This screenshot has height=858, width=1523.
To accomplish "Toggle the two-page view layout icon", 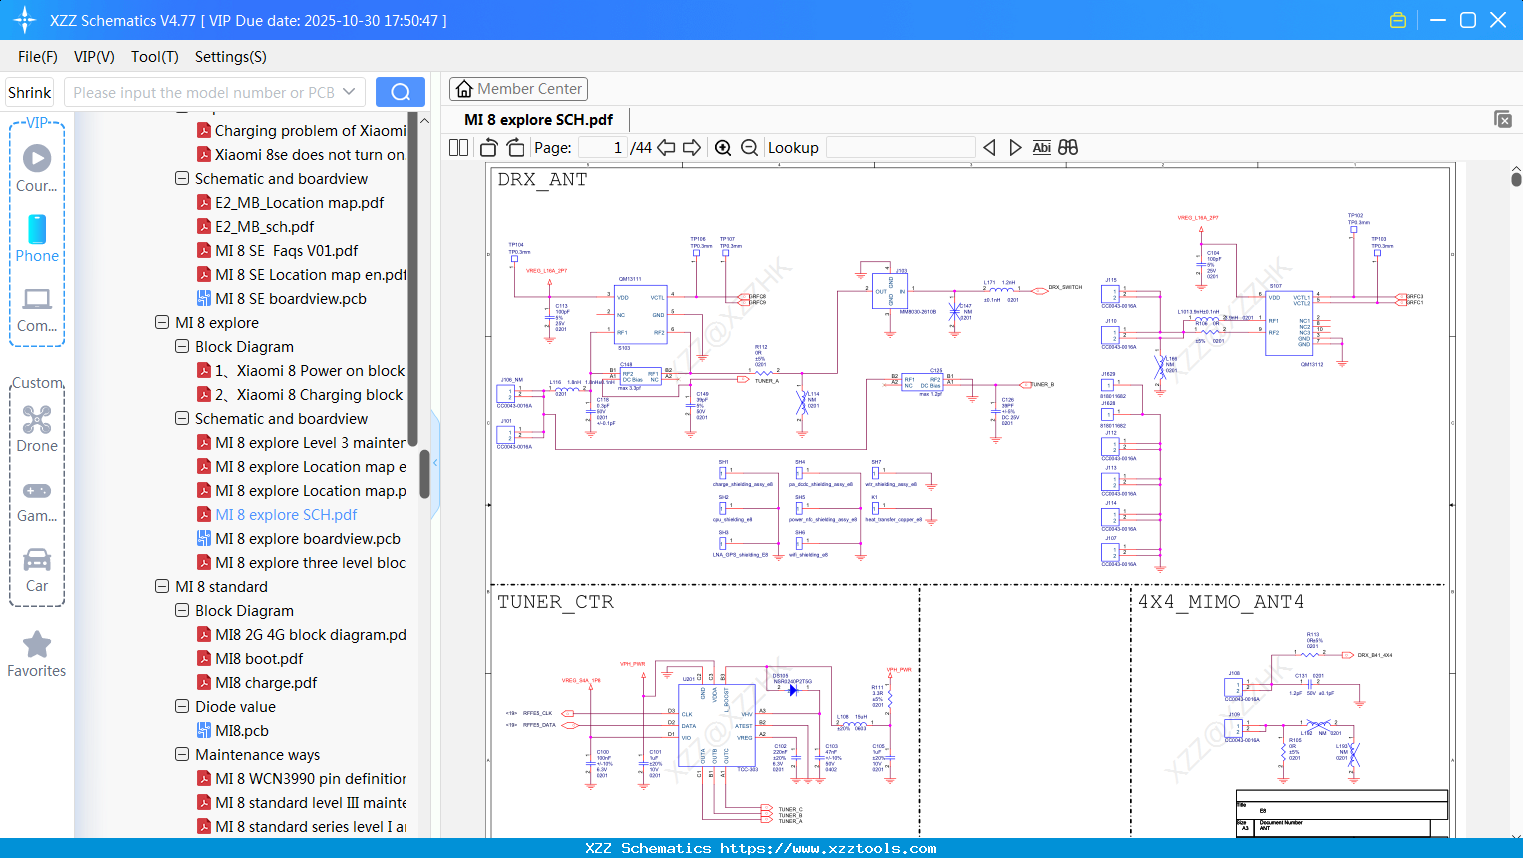I will pyautogui.click(x=459, y=148).
